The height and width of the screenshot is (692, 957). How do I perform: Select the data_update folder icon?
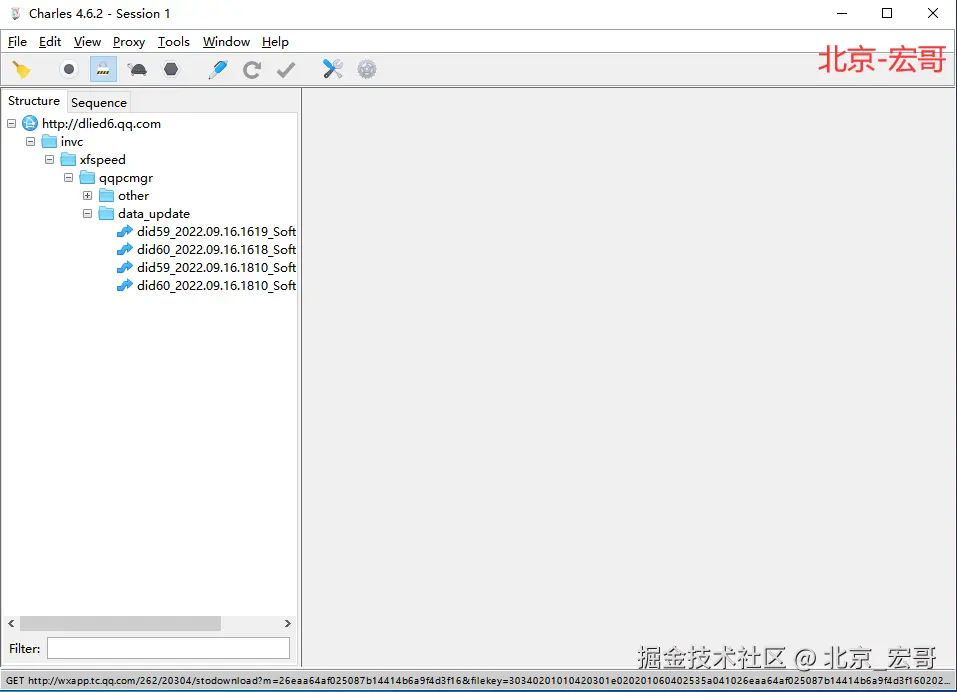click(x=106, y=214)
